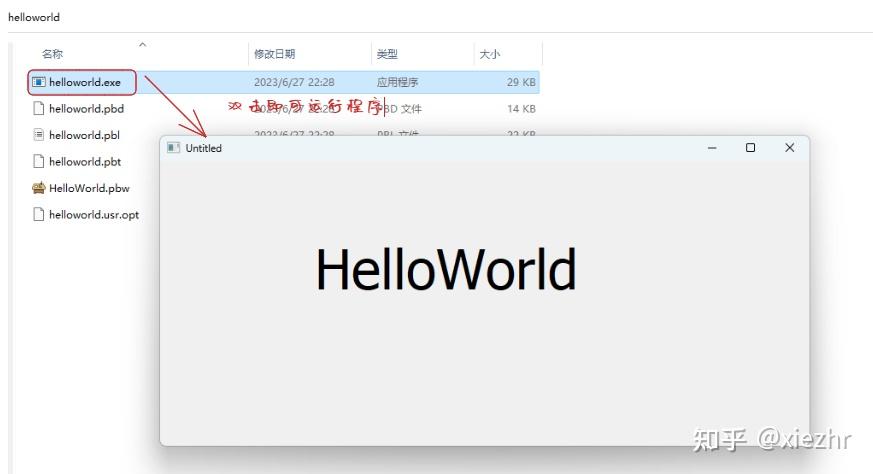Viewport: 873px width, 474px height.
Task: Select the helloworld.exe application icon
Action: point(38,82)
